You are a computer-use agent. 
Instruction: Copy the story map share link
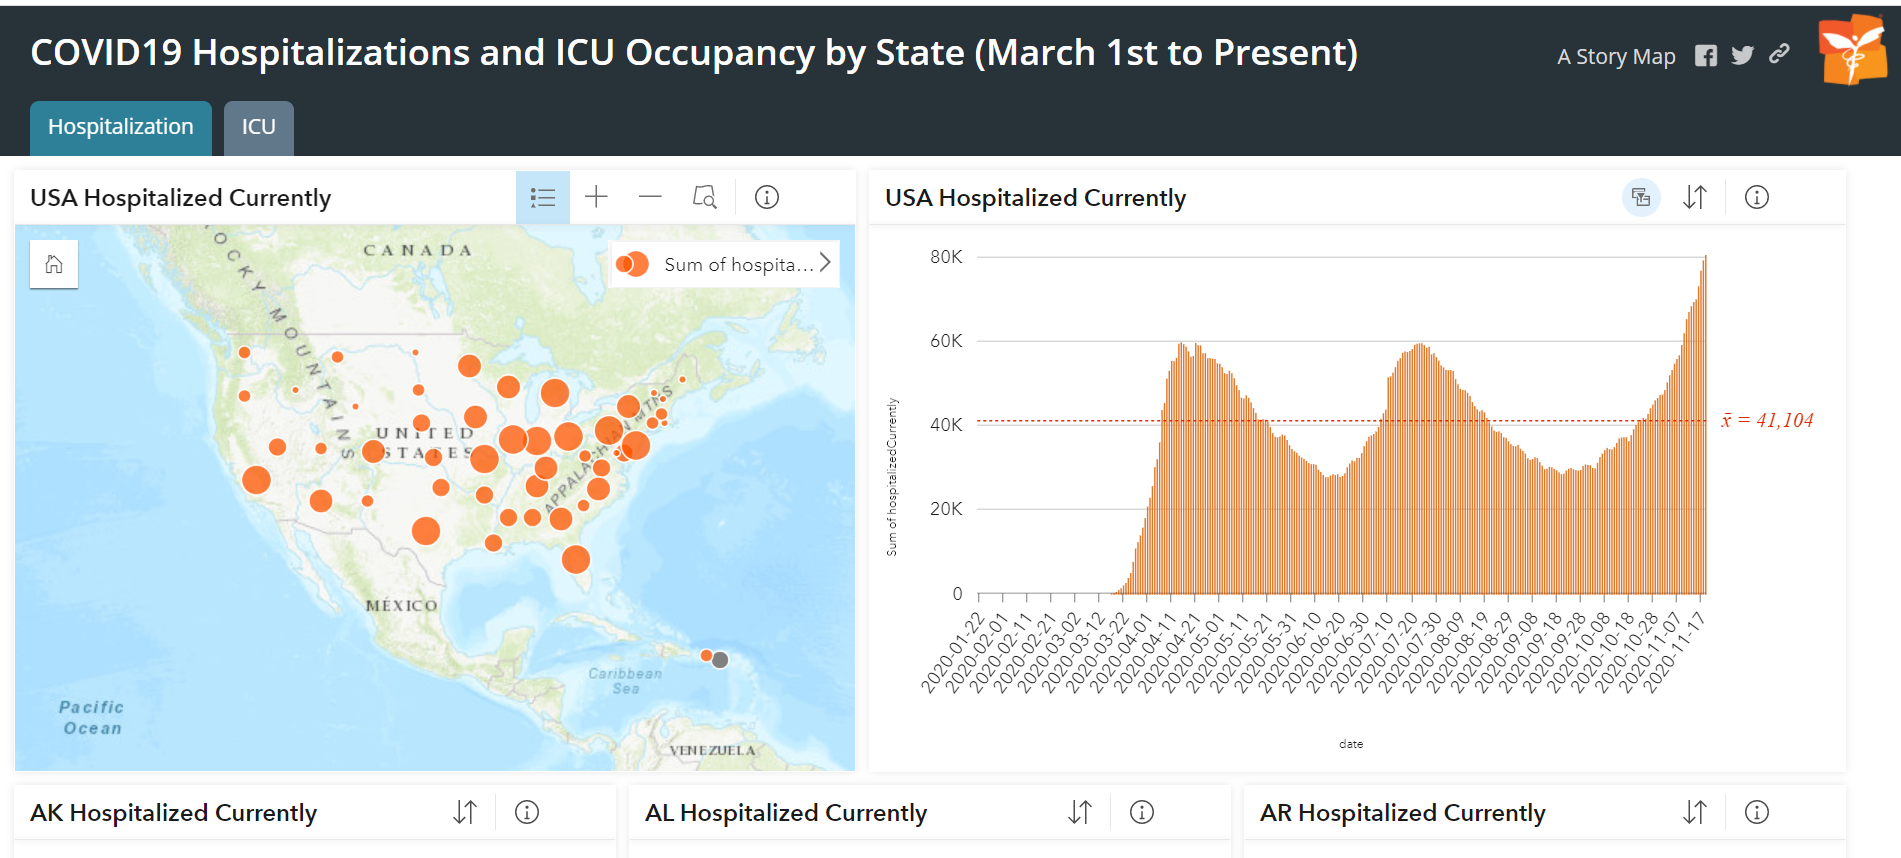tap(1779, 54)
